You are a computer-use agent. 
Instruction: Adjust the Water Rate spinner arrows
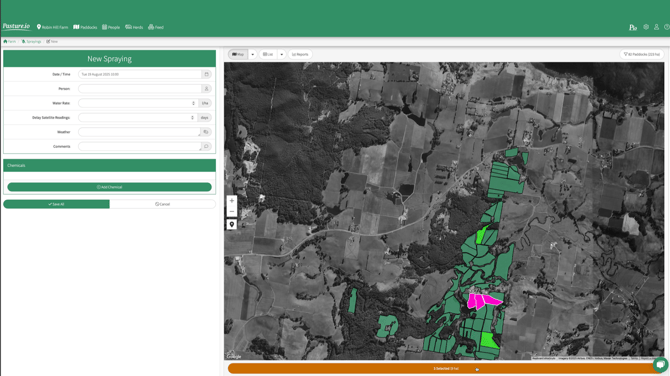click(x=193, y=103)
